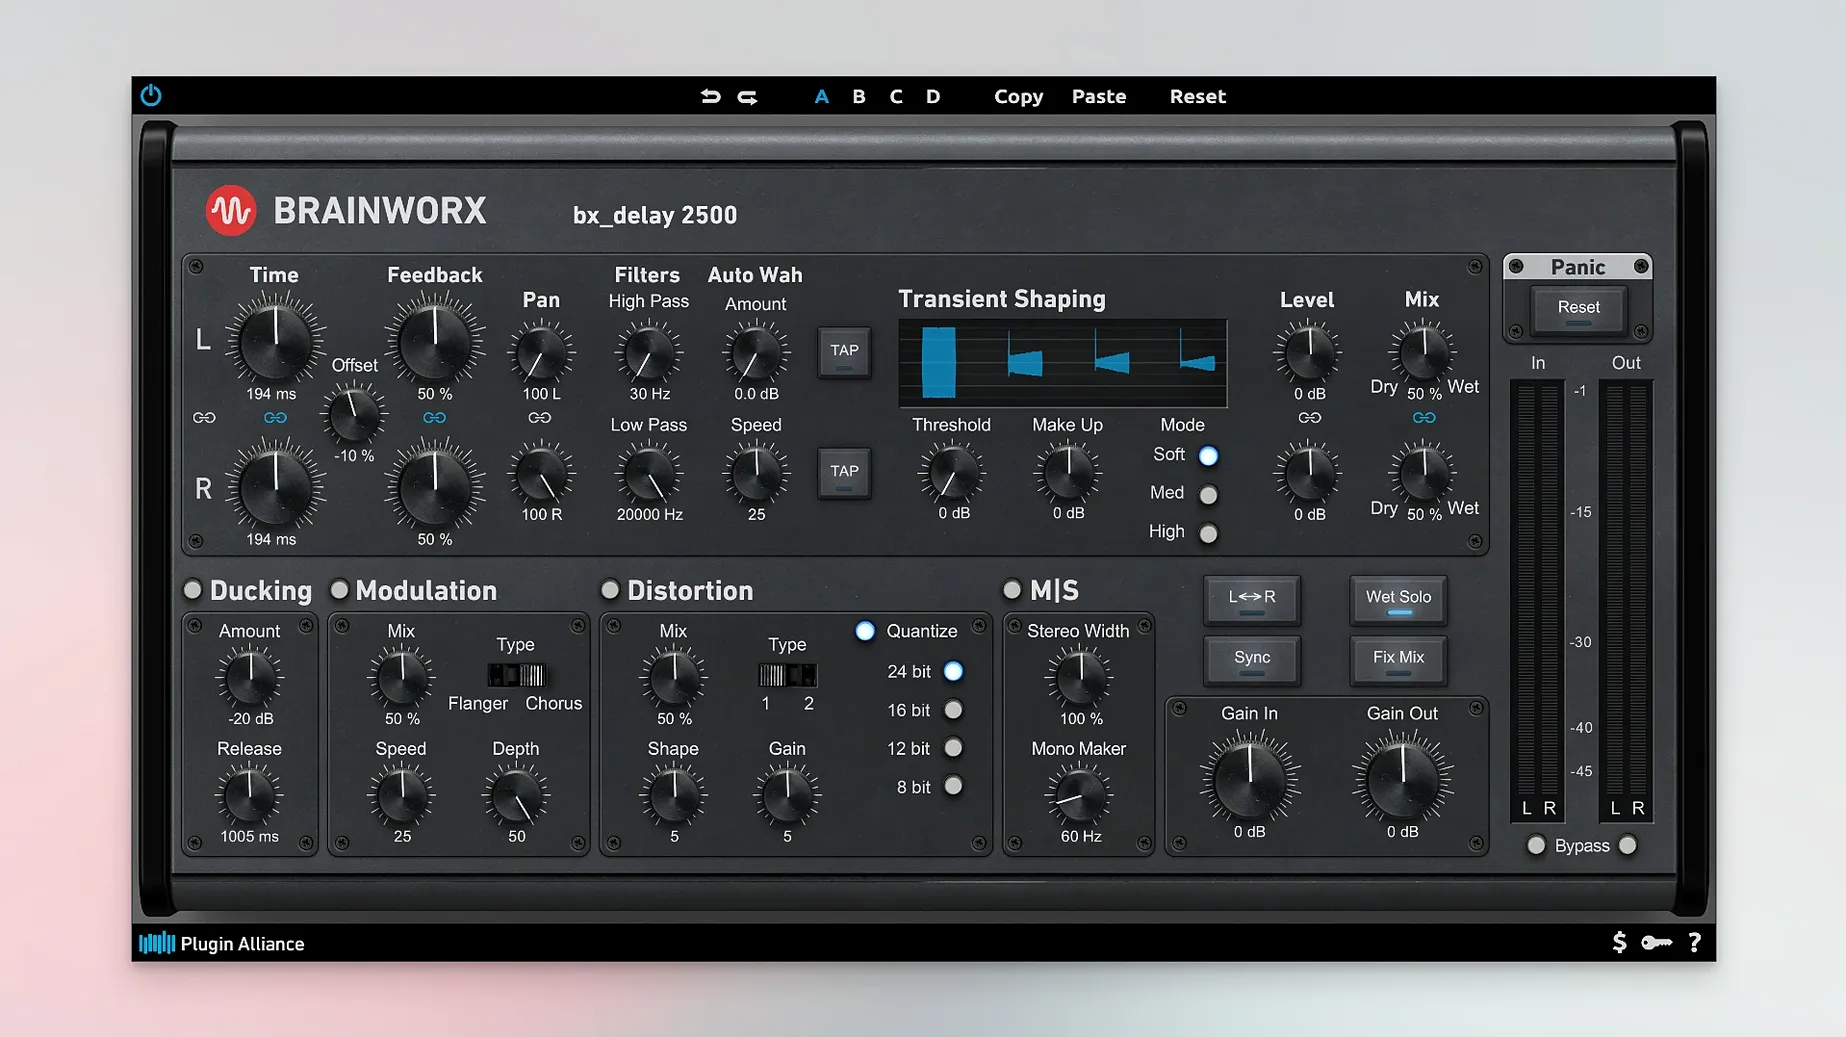The width and height of the screenshot is (1846, 1037).
Task: Click the Feedback link icon
Action: pyautogui.click(x=434, y=418)
